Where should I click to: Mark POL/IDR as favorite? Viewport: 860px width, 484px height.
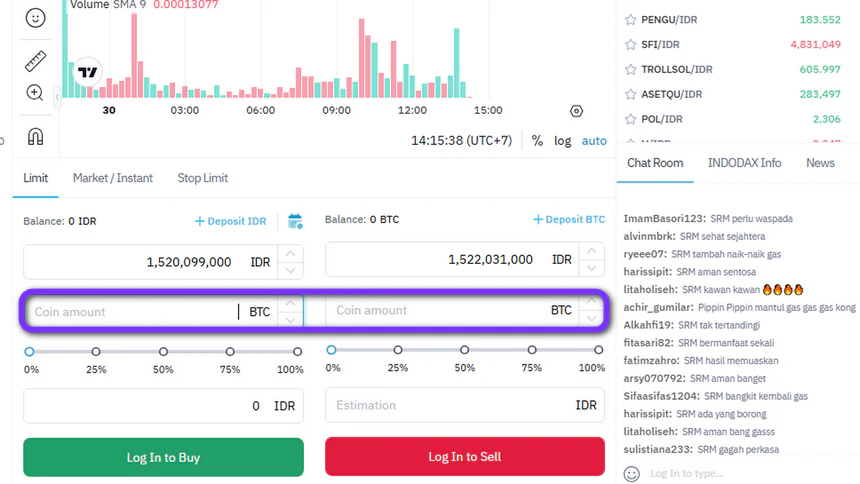pyautogui.click(x=630, y=119)
